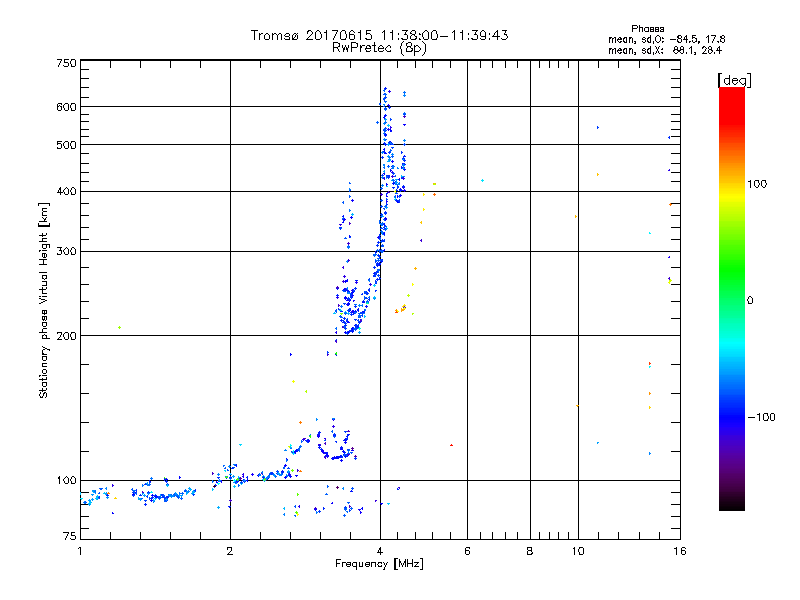
Task: Click the 4 MHz tick label
Action: pyautogui.click(x=380, y=551)
